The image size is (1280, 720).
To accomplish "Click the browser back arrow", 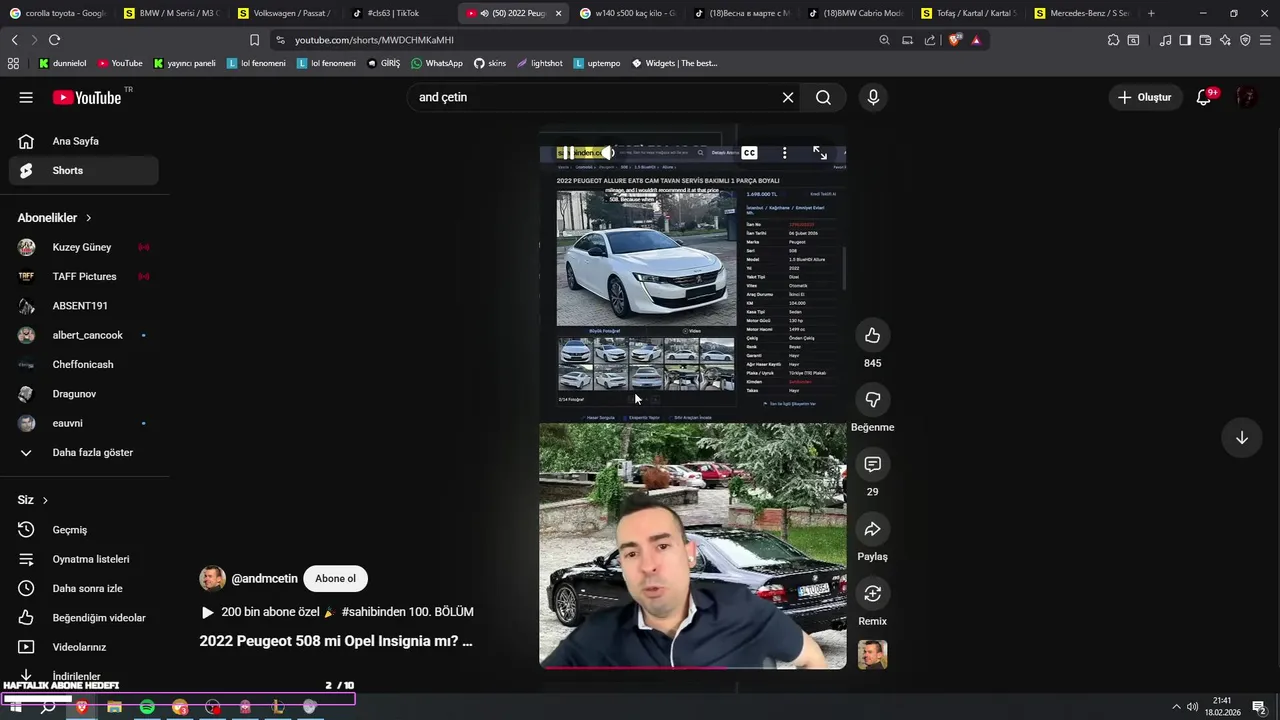I will coord(14,40).
